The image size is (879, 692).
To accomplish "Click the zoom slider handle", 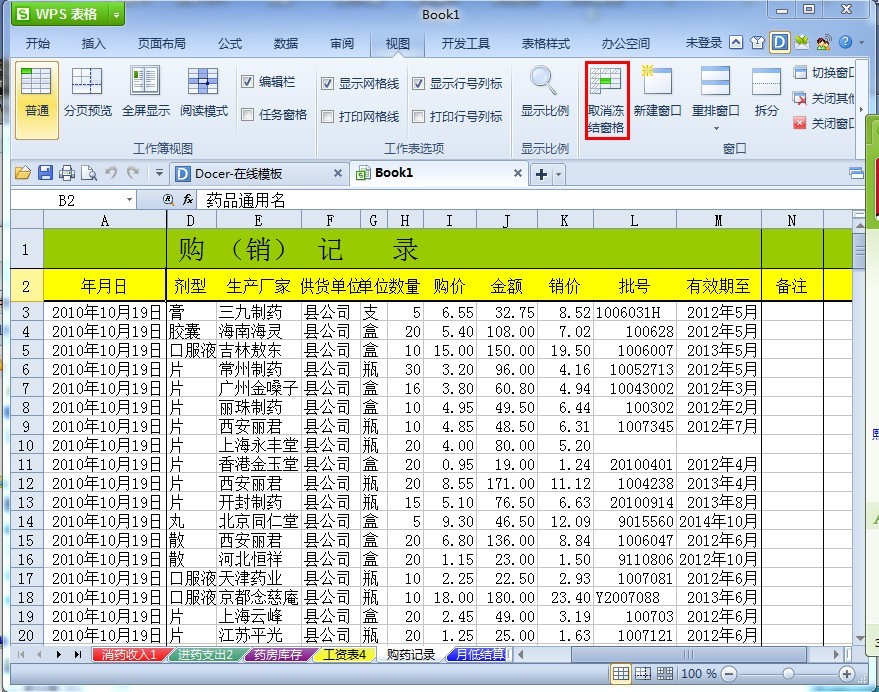I will (x=788, y=673).
